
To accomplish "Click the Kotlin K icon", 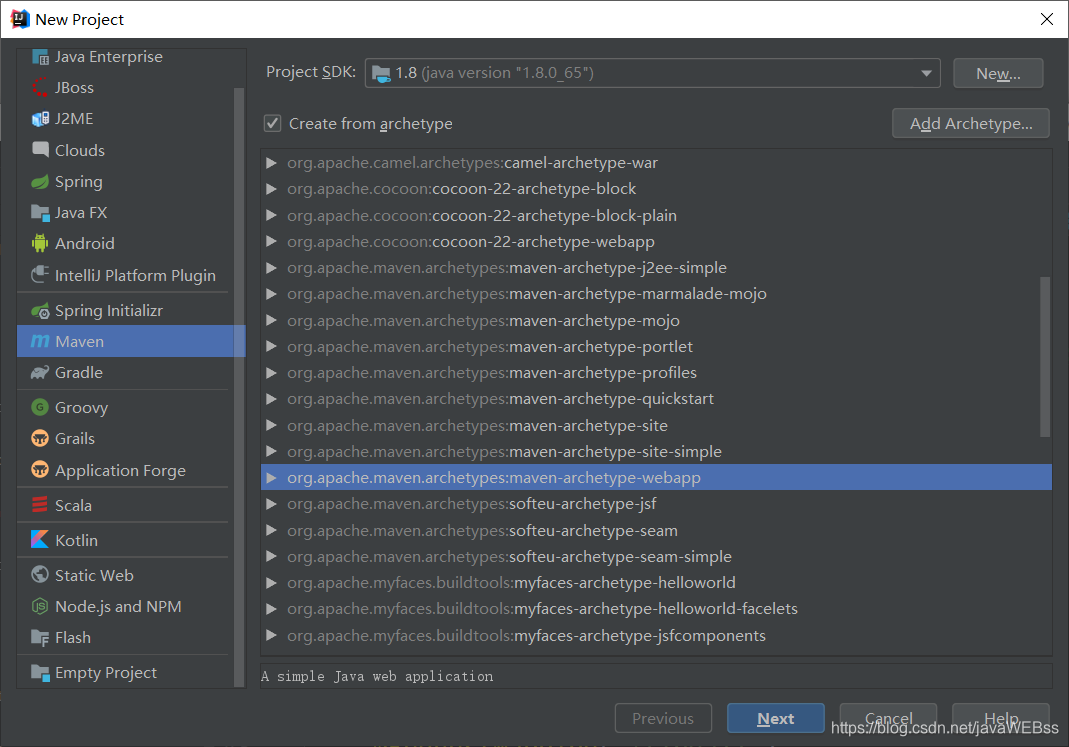I will click(40, 540).
